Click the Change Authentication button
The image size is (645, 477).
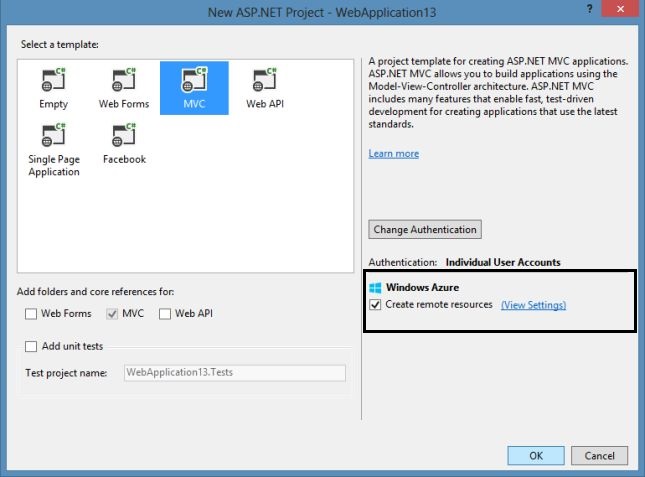pyautogui.click(x=425, y=229)
